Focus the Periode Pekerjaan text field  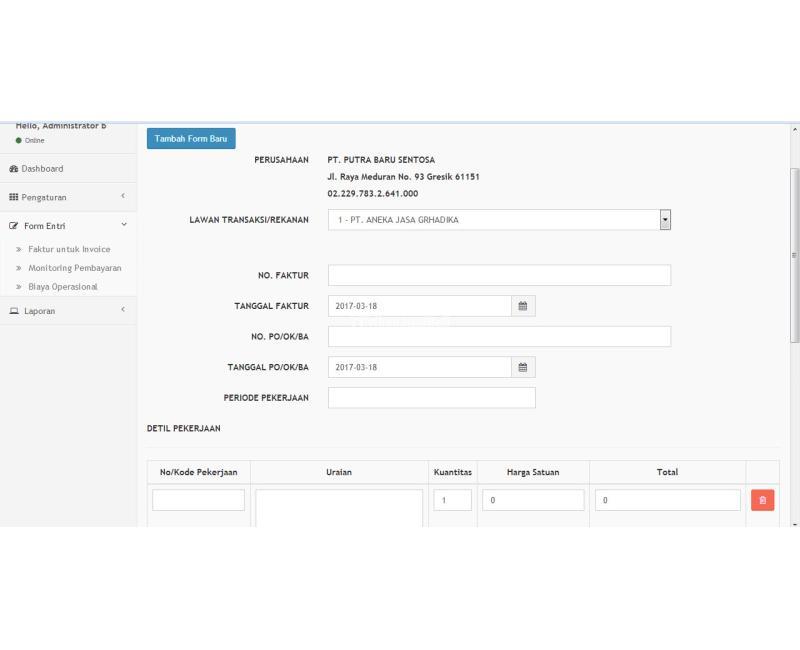click(x=431, y=398)
